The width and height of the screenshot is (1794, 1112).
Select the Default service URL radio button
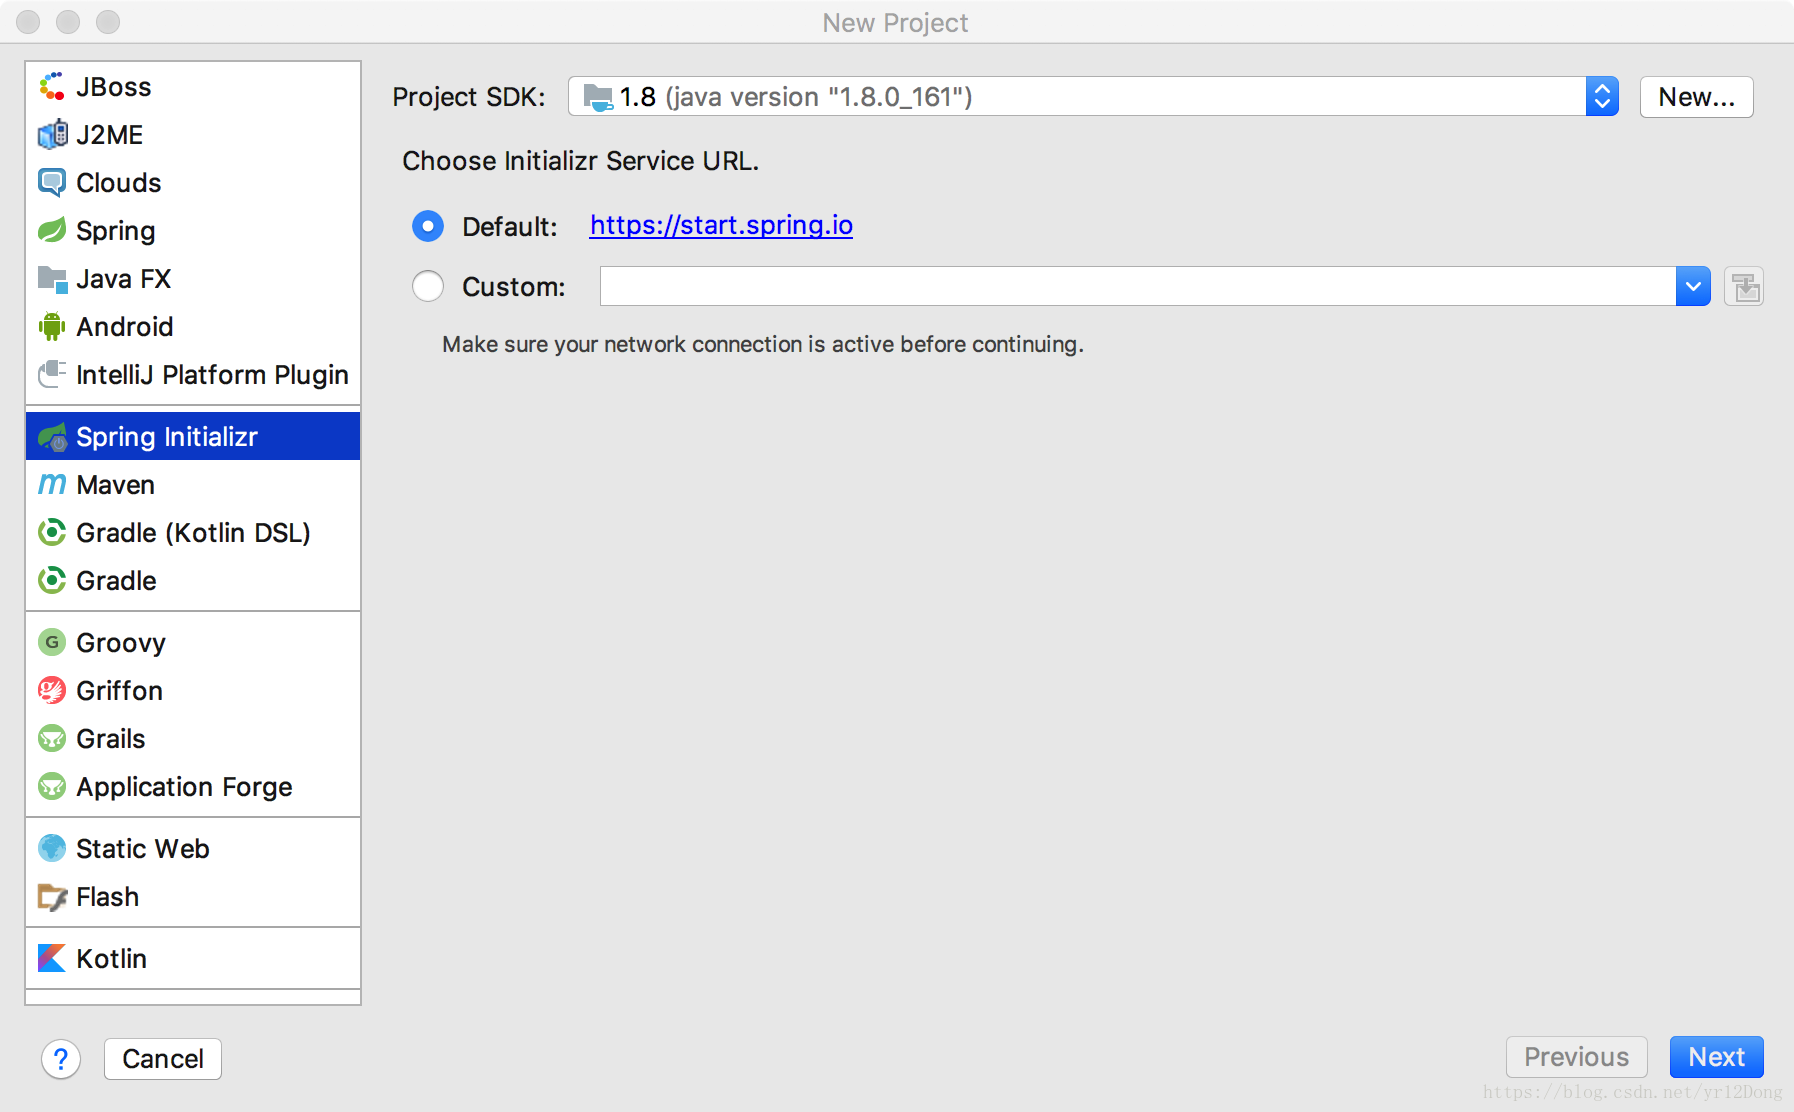(x=428, y=227)
